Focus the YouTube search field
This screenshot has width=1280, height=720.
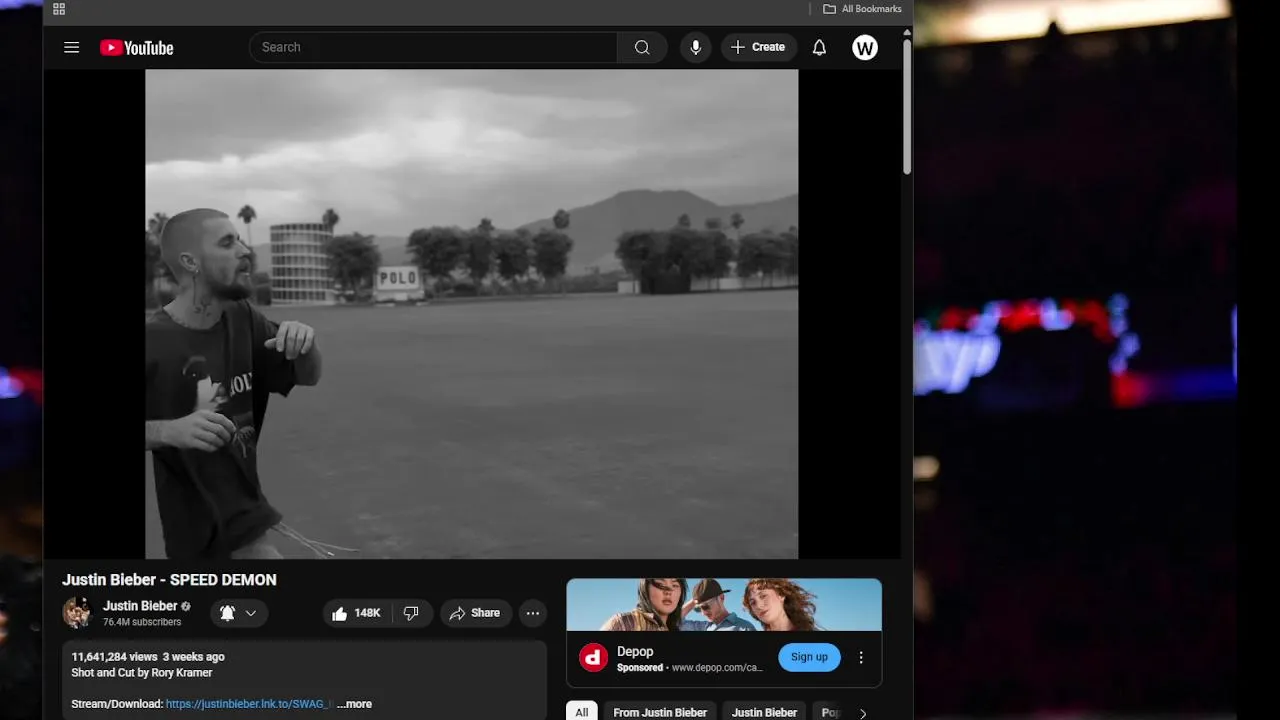[x=433, y=47]
